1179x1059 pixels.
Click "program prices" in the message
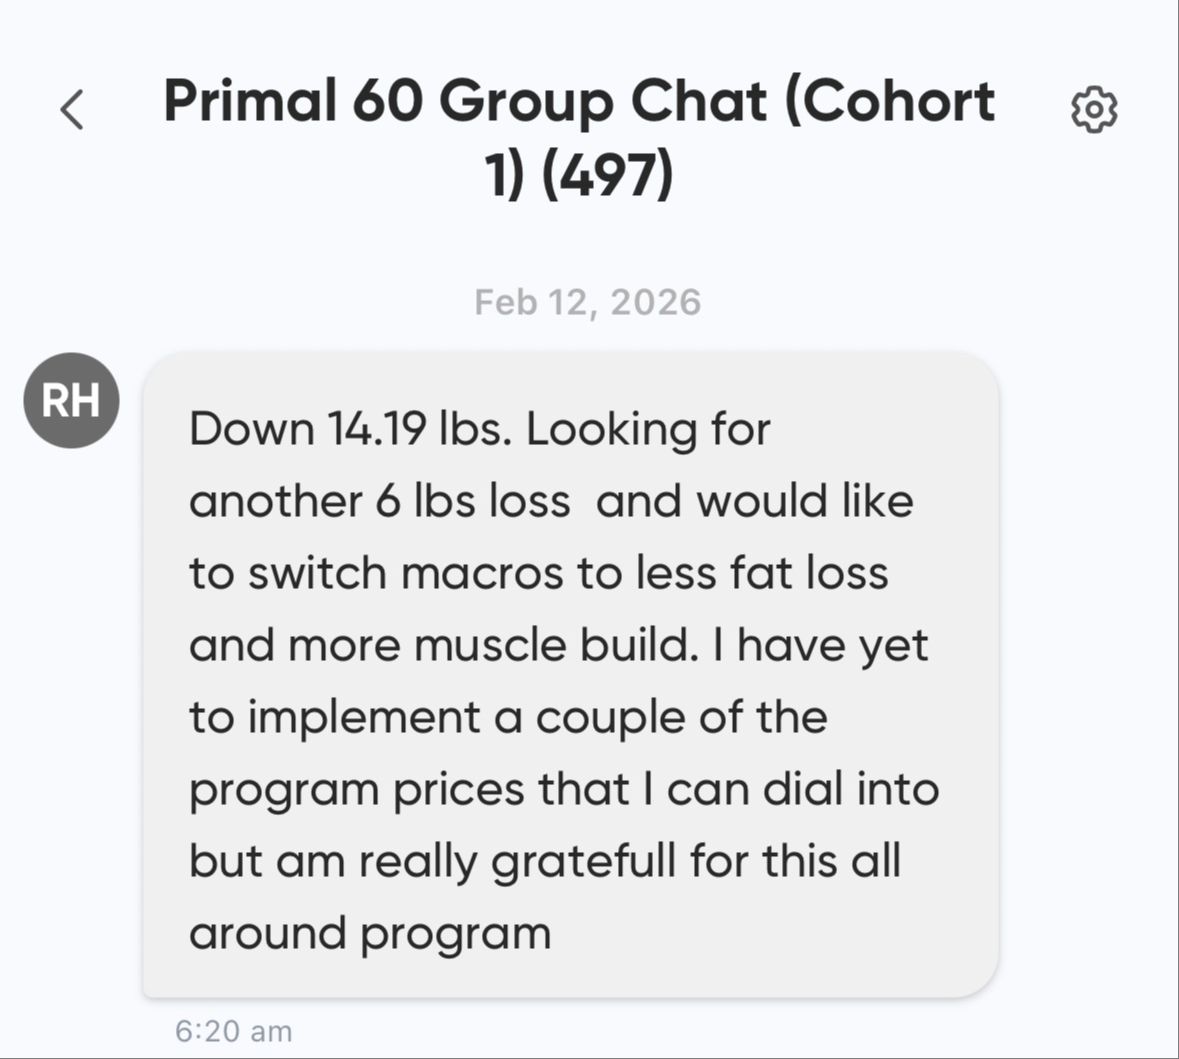click(356, 789)
